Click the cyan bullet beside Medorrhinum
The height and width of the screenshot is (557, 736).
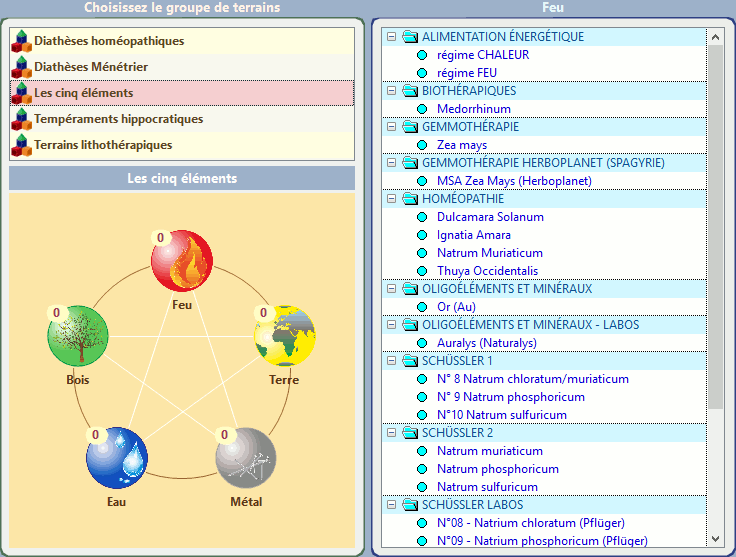click(x=422, y=109)
